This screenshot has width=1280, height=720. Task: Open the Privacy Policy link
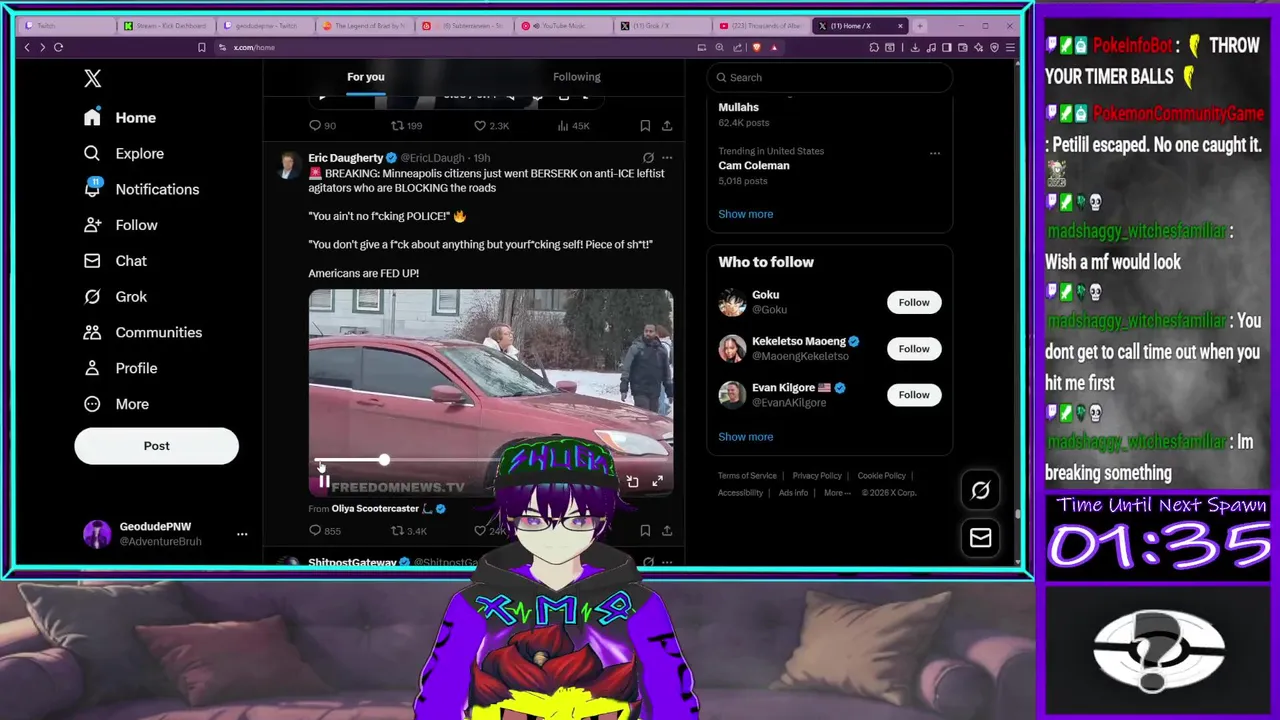(x=817, y=476)
